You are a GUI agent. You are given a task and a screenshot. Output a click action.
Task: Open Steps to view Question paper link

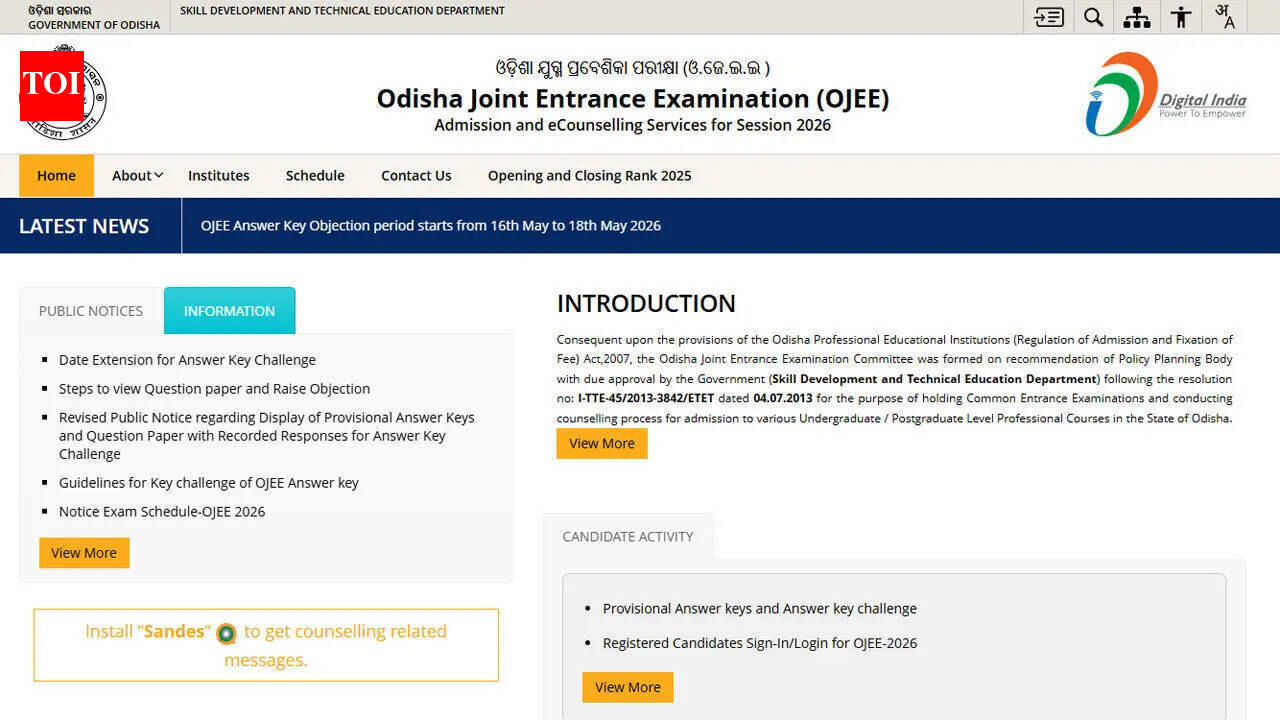(214, 389)
